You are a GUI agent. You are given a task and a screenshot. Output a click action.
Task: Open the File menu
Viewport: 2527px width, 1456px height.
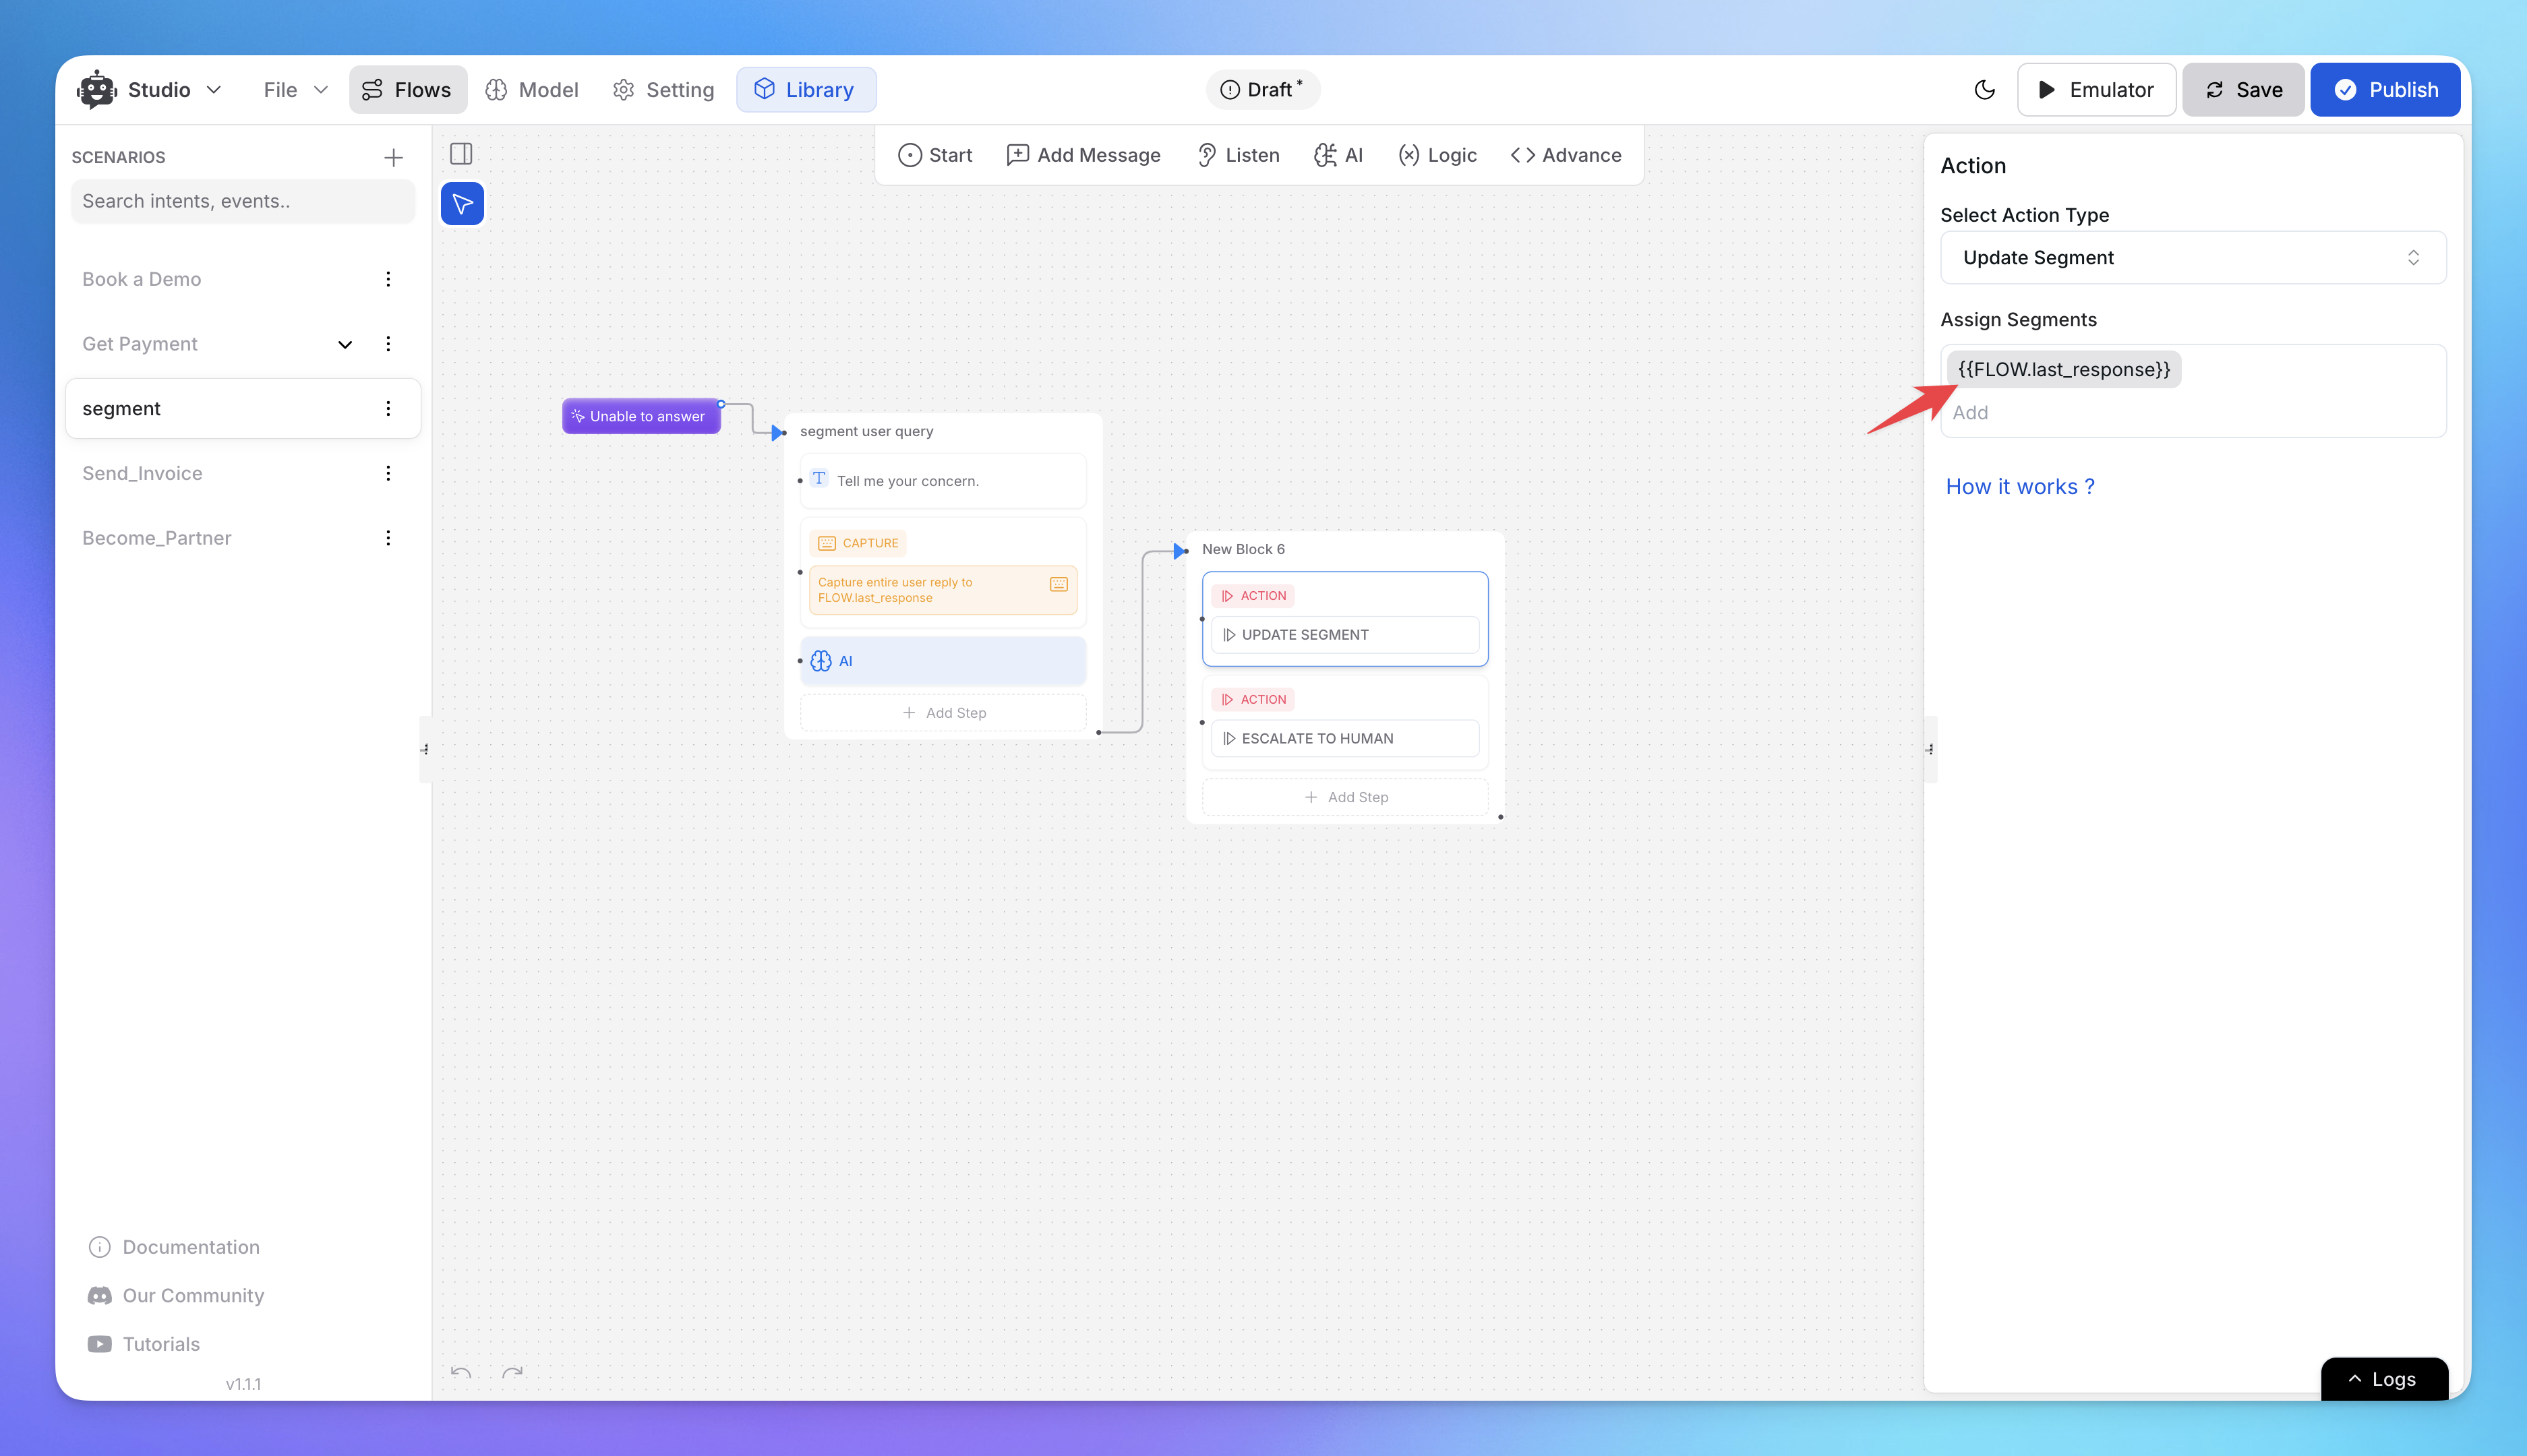pos(296,90)
